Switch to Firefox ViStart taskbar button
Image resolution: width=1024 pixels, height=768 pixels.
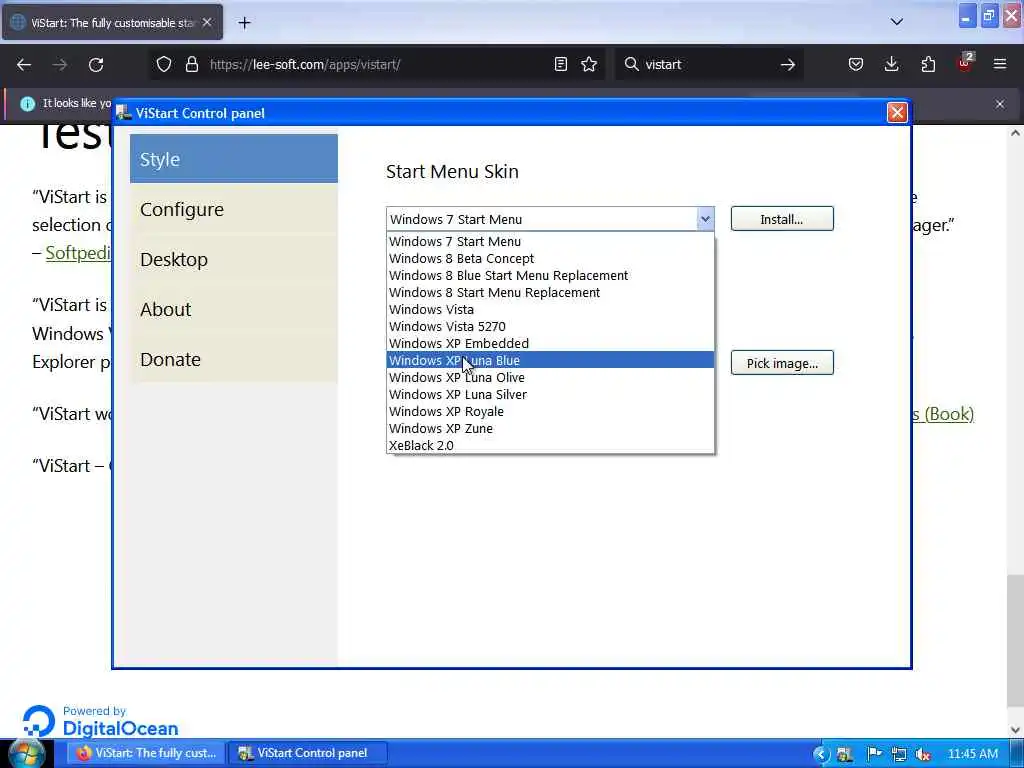(x=147, y=753)
